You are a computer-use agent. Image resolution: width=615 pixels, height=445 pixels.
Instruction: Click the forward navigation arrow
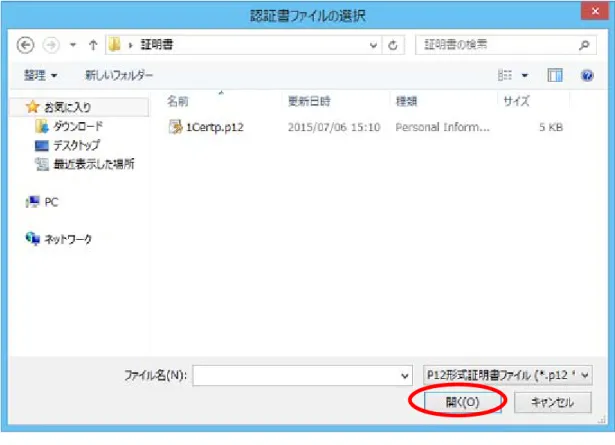(51, 45)
